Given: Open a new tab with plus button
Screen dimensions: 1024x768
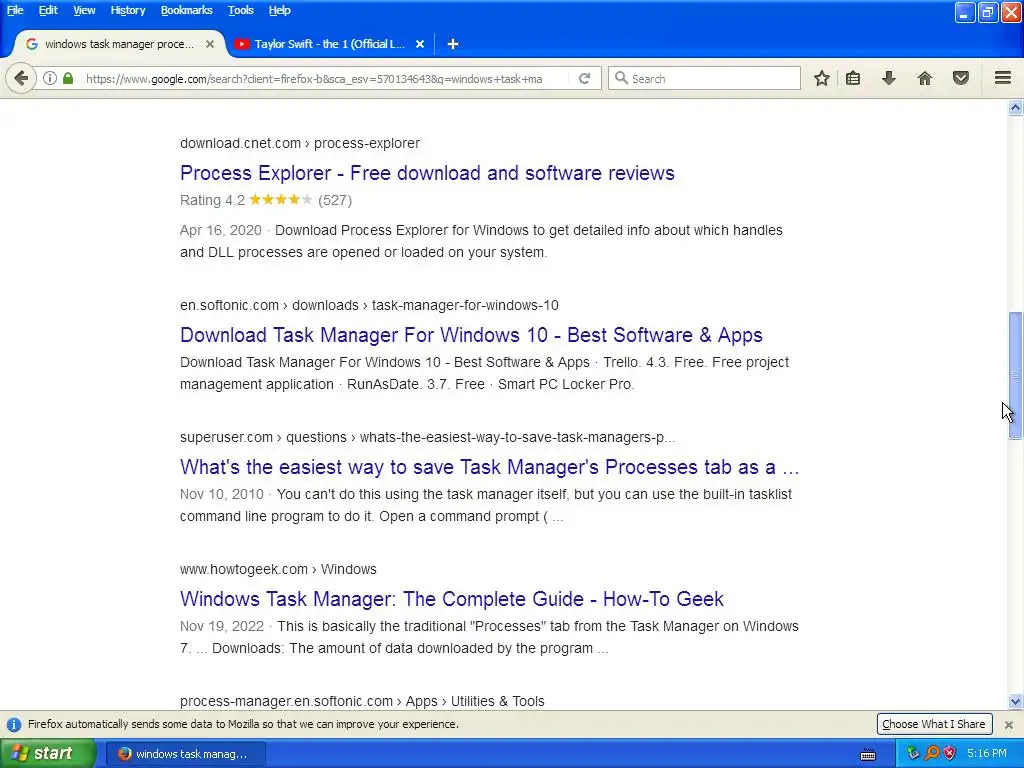Looking at the screenshot, I should 453,44.
